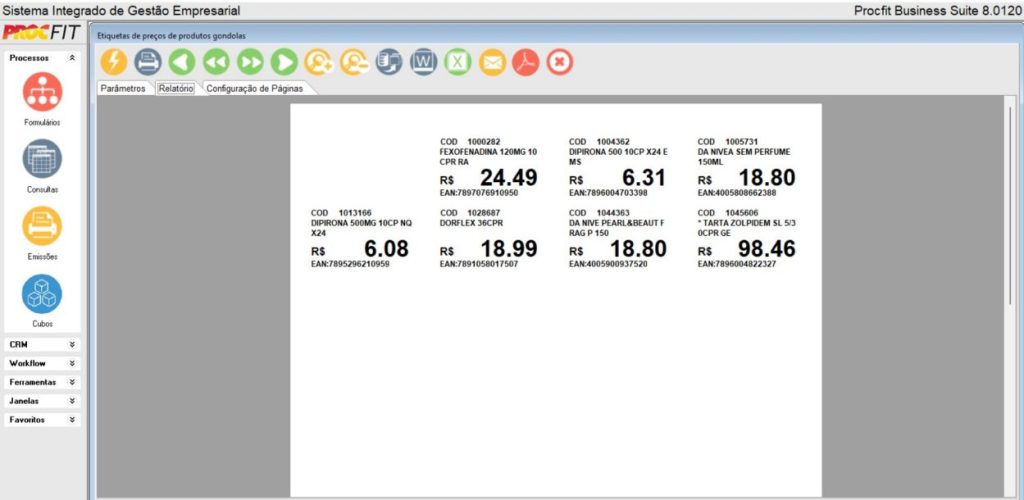The width and height of the screenshot is (1024, 500).
Task: Print the report with the printer icon
Action: [148, 62]
